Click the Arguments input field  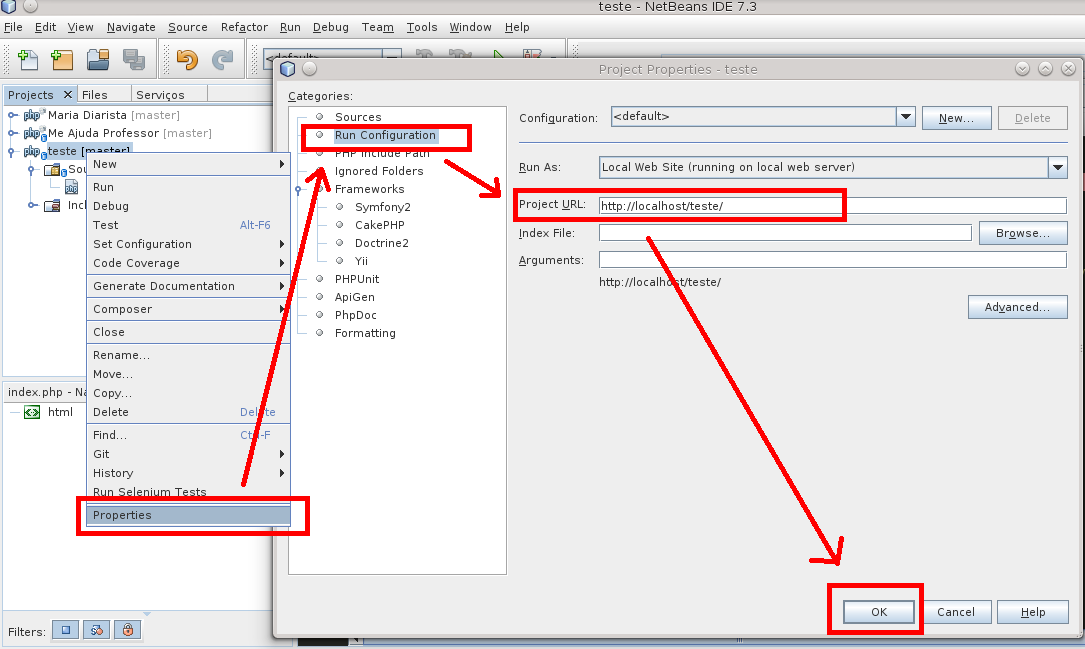832,260
